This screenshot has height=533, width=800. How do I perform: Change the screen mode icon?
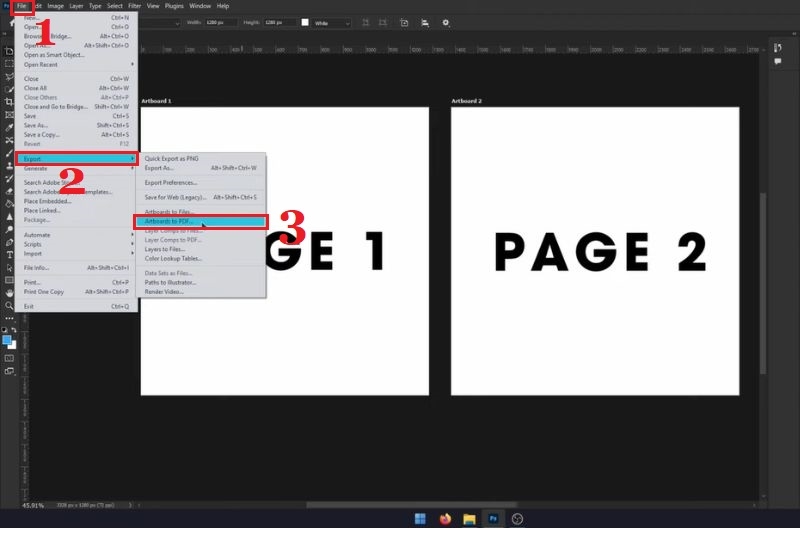(9, 371)
